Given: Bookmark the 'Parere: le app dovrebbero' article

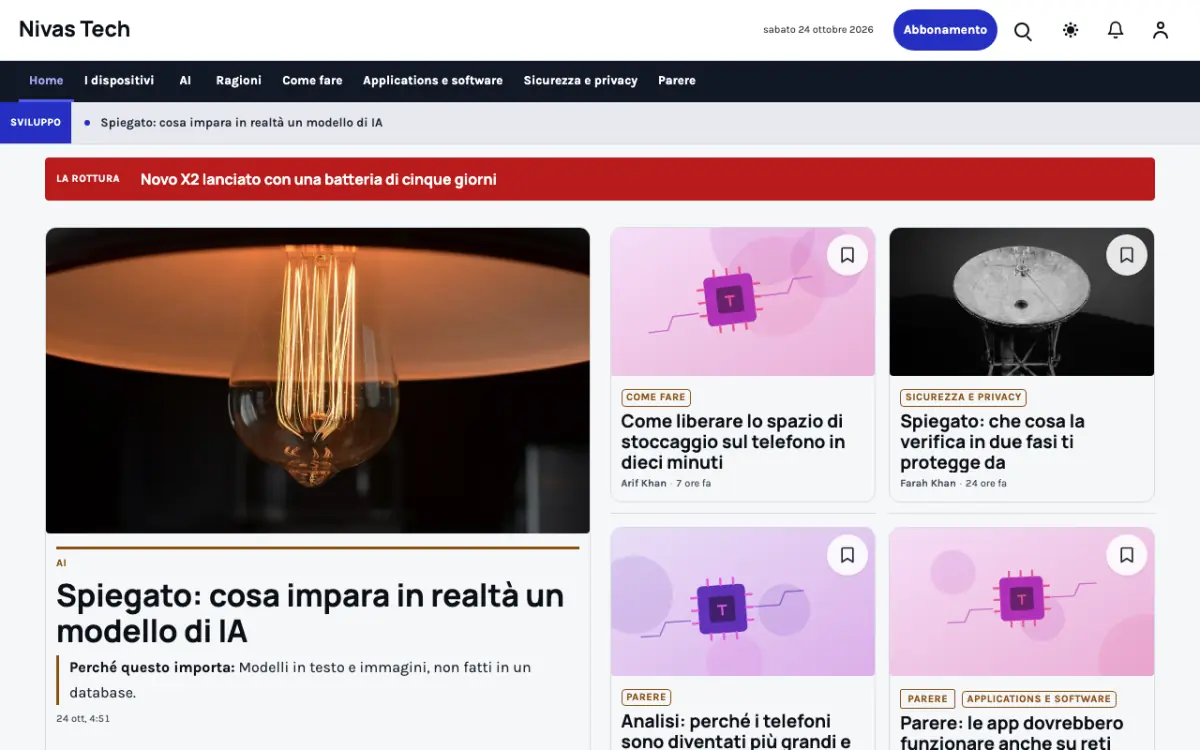Looking at the screenshot, I should pyautogui.click(x=1126, y=554).
